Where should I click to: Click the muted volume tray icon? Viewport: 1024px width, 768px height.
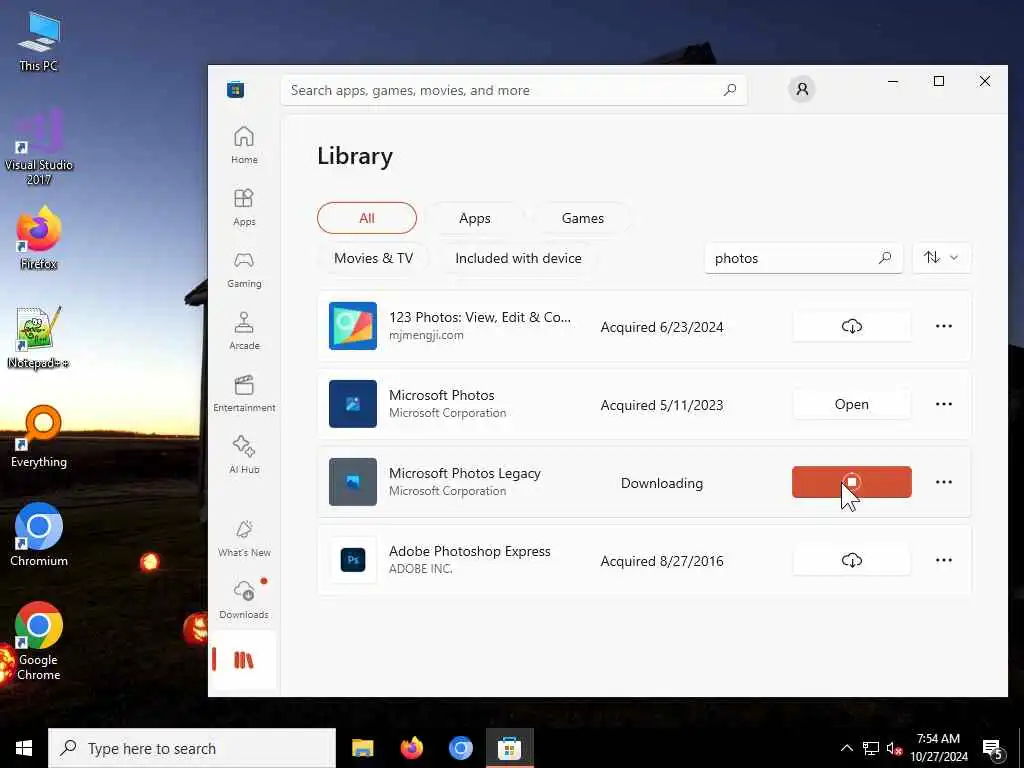[893, 748]
